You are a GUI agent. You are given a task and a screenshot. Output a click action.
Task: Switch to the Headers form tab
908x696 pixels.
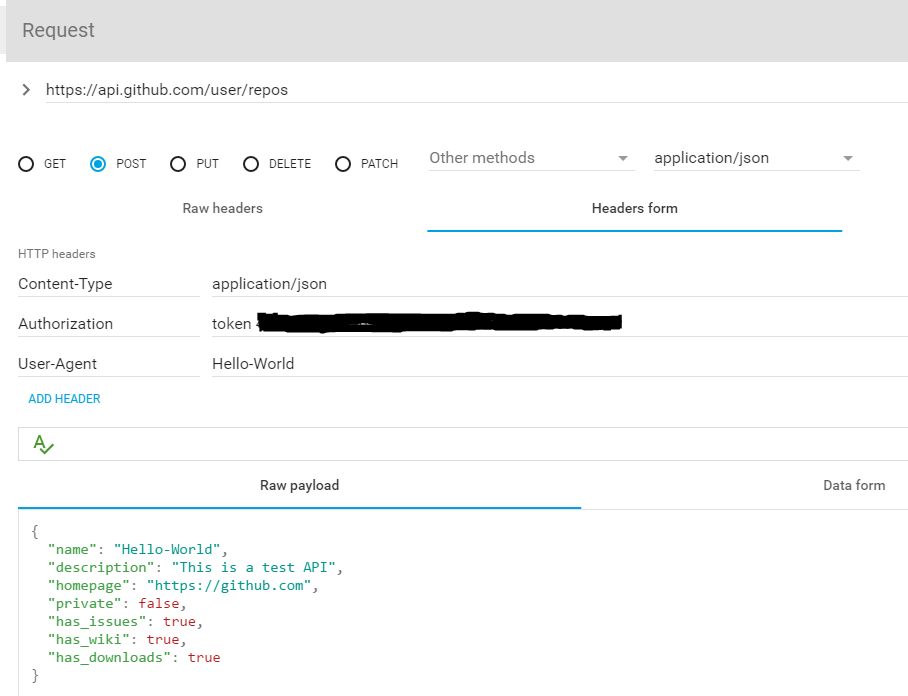(634, 209)
